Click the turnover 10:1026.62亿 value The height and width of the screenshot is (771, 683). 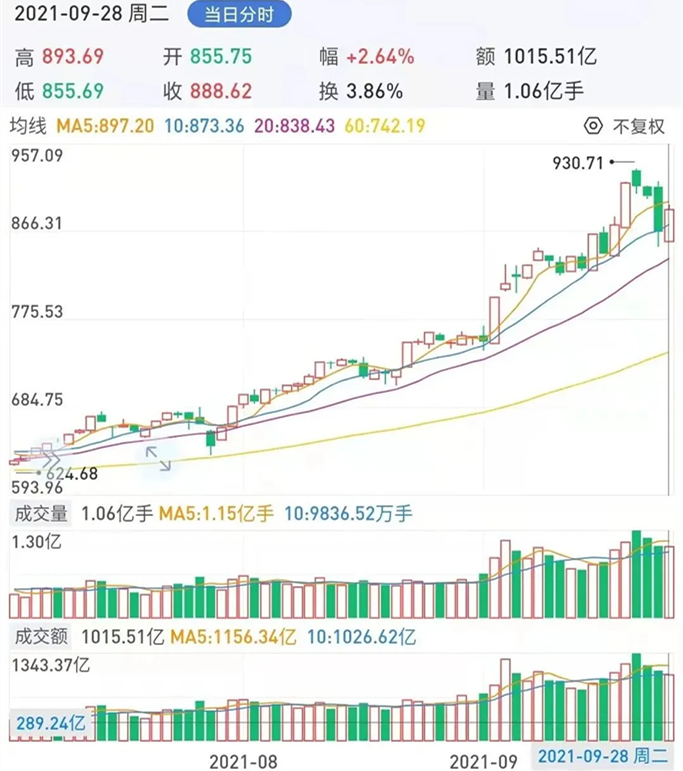pos(361,637)
